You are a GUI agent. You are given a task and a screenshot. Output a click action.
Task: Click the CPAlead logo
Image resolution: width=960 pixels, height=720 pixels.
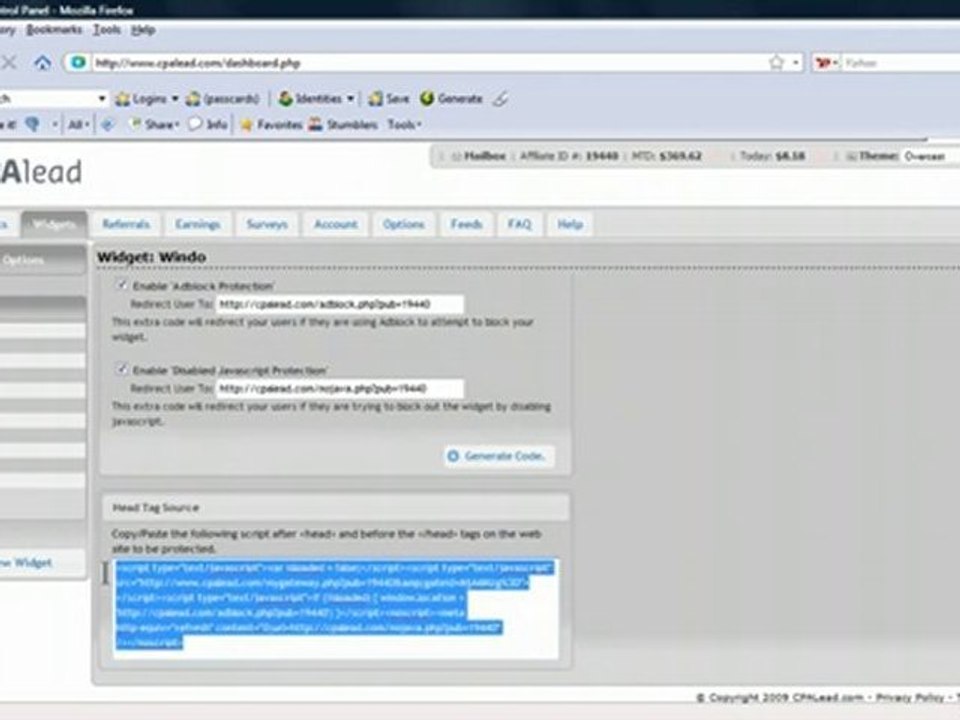(41, 172)
